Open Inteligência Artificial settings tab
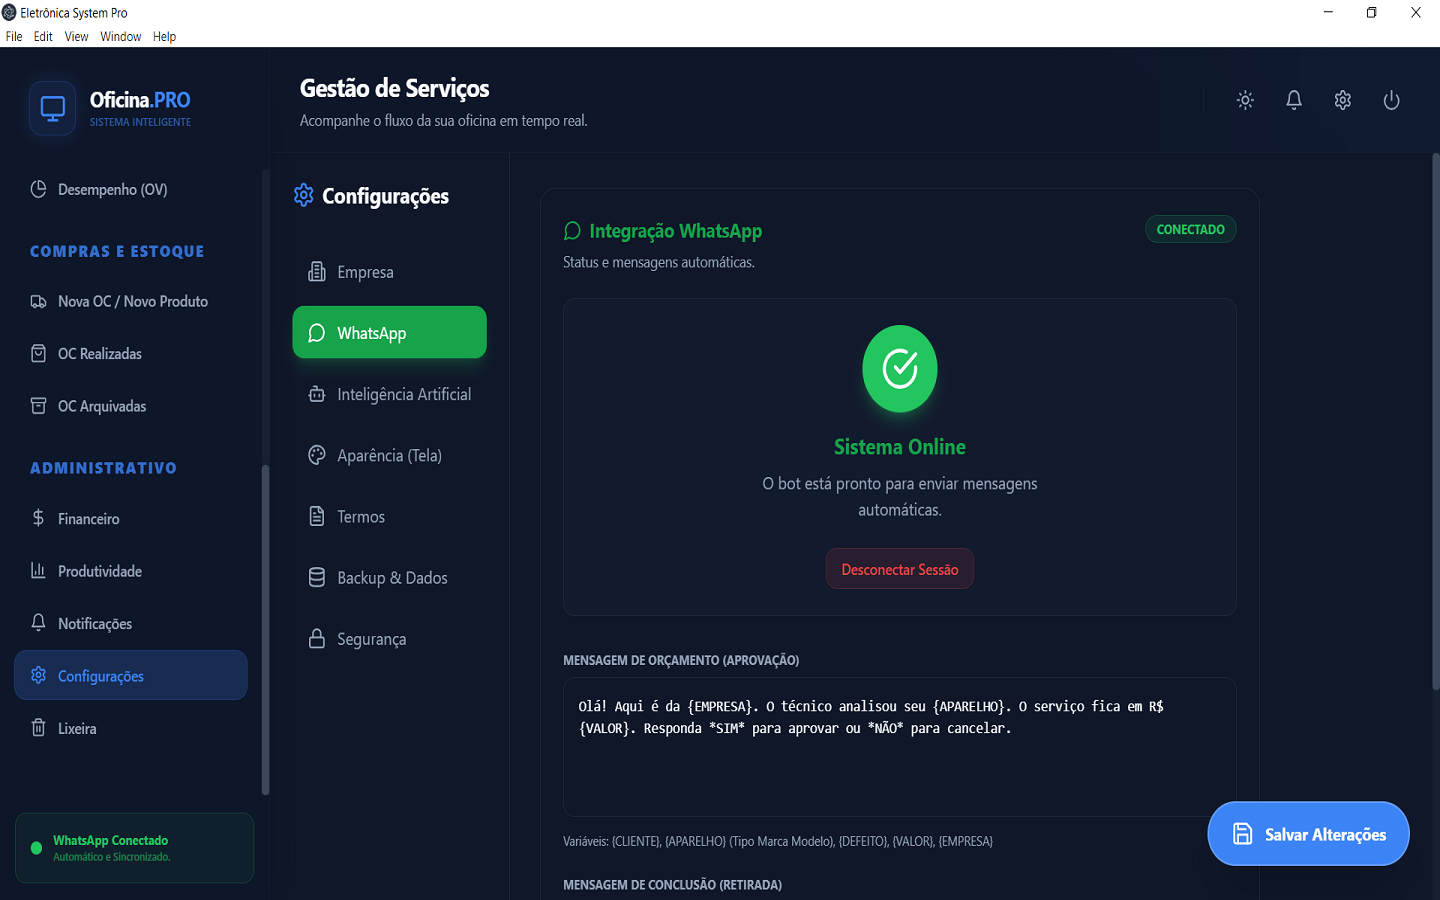This screenshot has height=900, width=1440. click(x=389, y=394)
